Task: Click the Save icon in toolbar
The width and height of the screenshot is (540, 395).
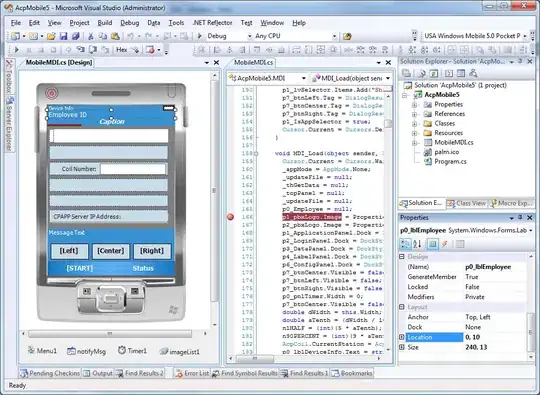Action: [63, 36]
